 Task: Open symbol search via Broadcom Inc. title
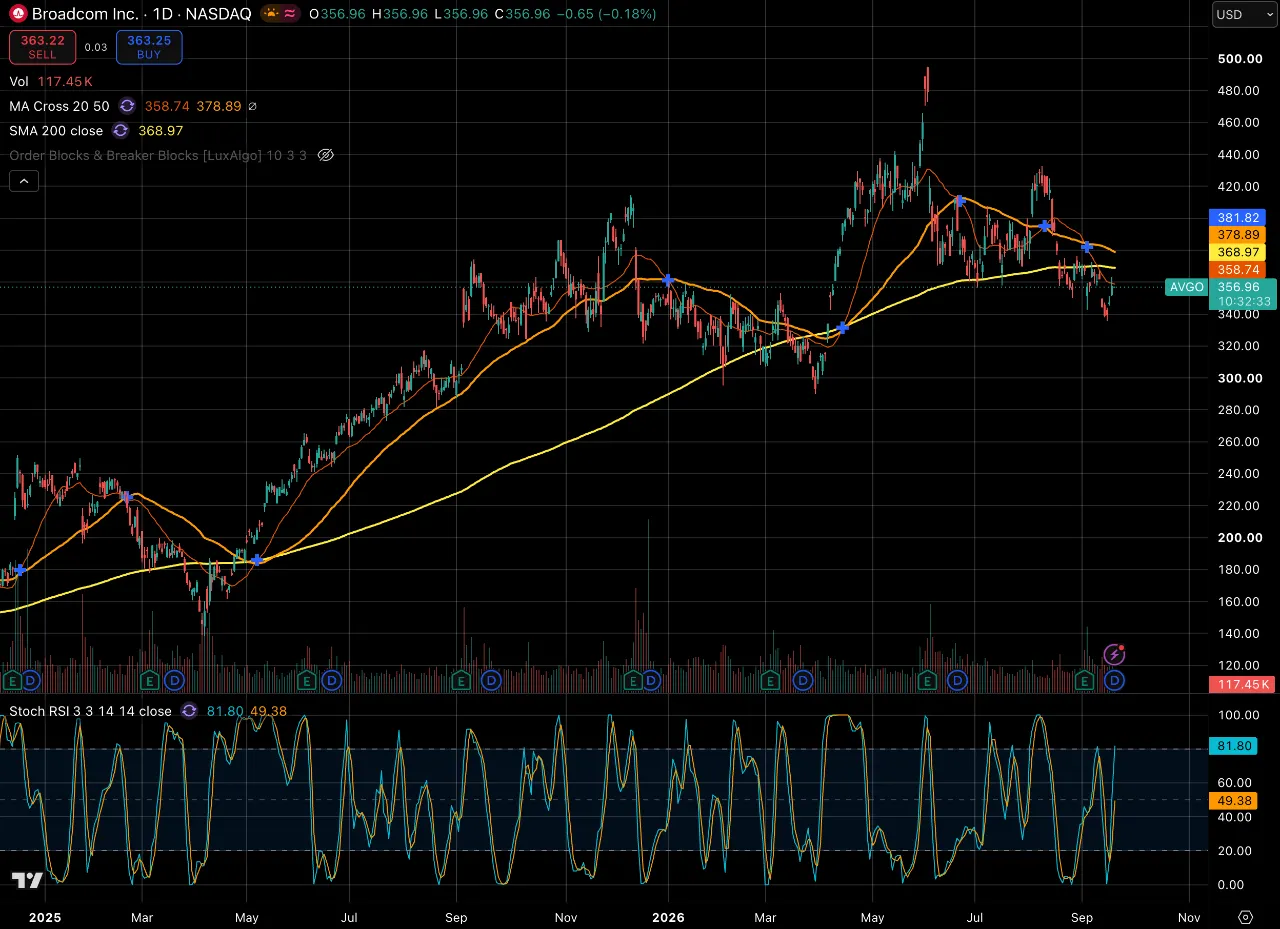(x=85, y=14)
